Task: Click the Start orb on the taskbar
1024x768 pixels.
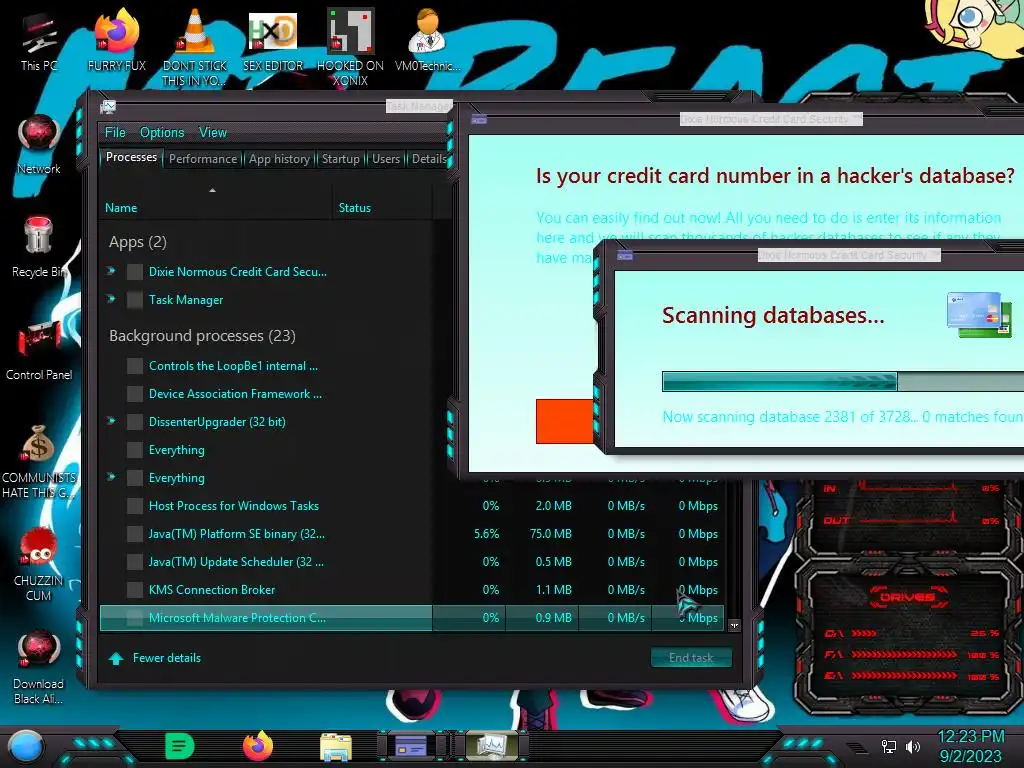Action: (26, 746)
